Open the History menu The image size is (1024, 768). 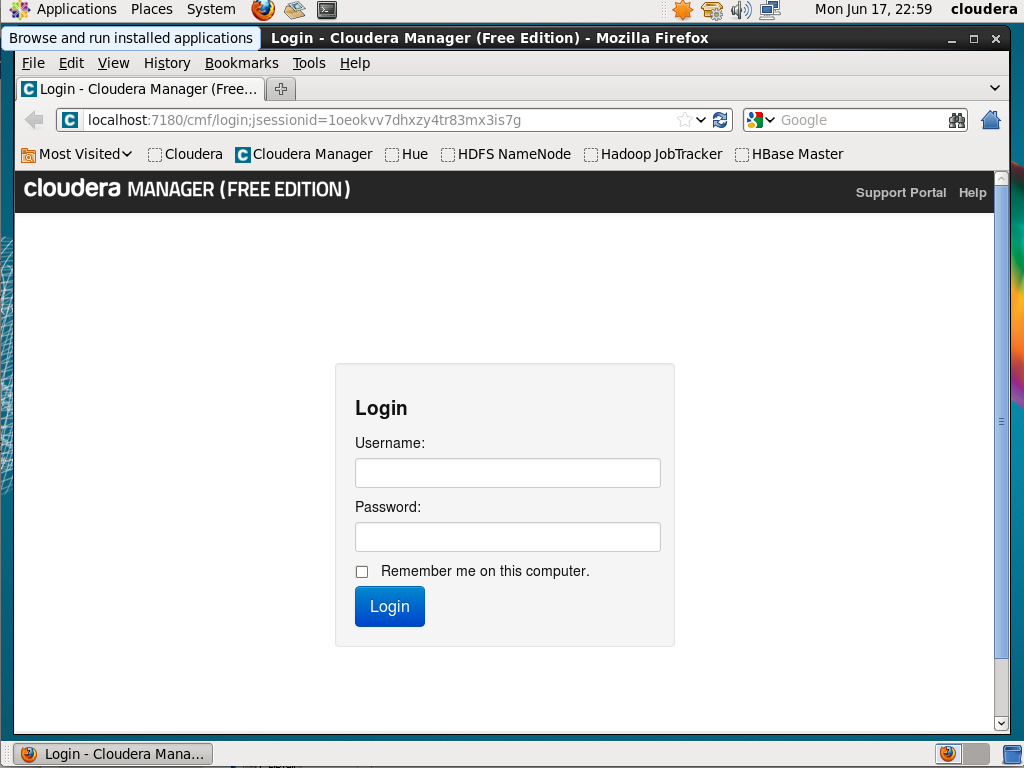coord(167,63)
